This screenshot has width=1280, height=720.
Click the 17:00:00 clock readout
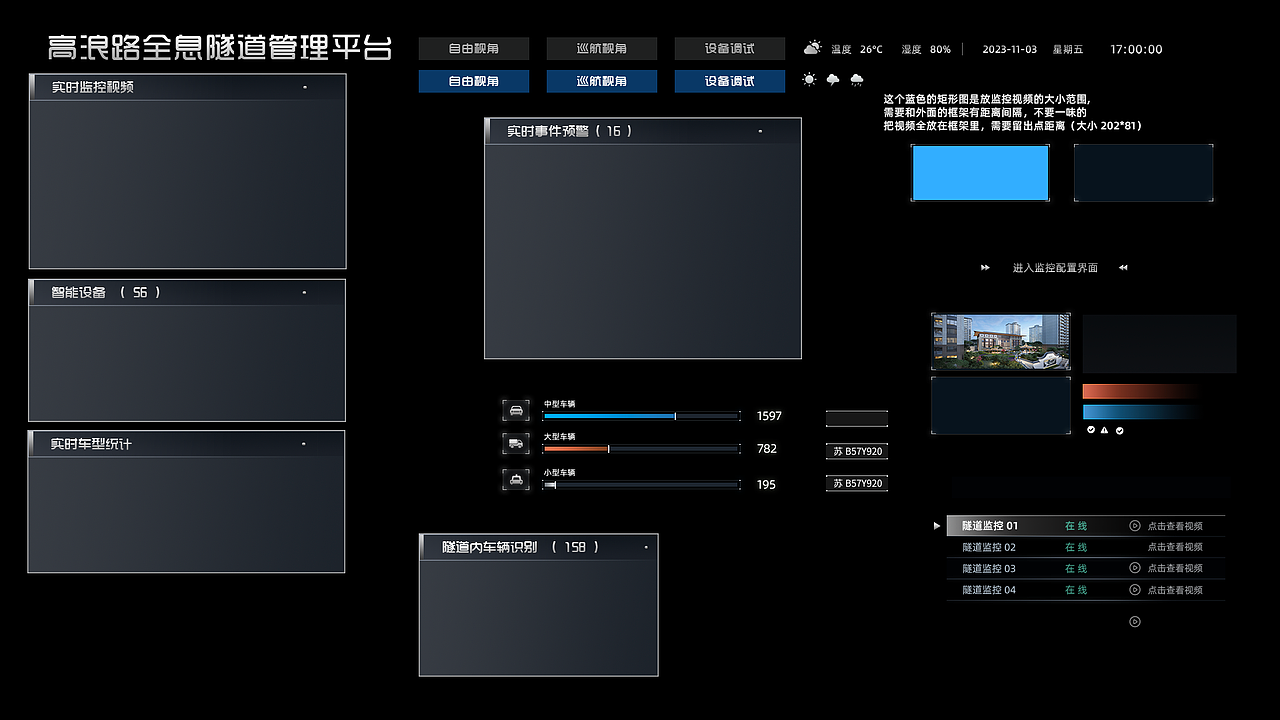click(1136, 49)
